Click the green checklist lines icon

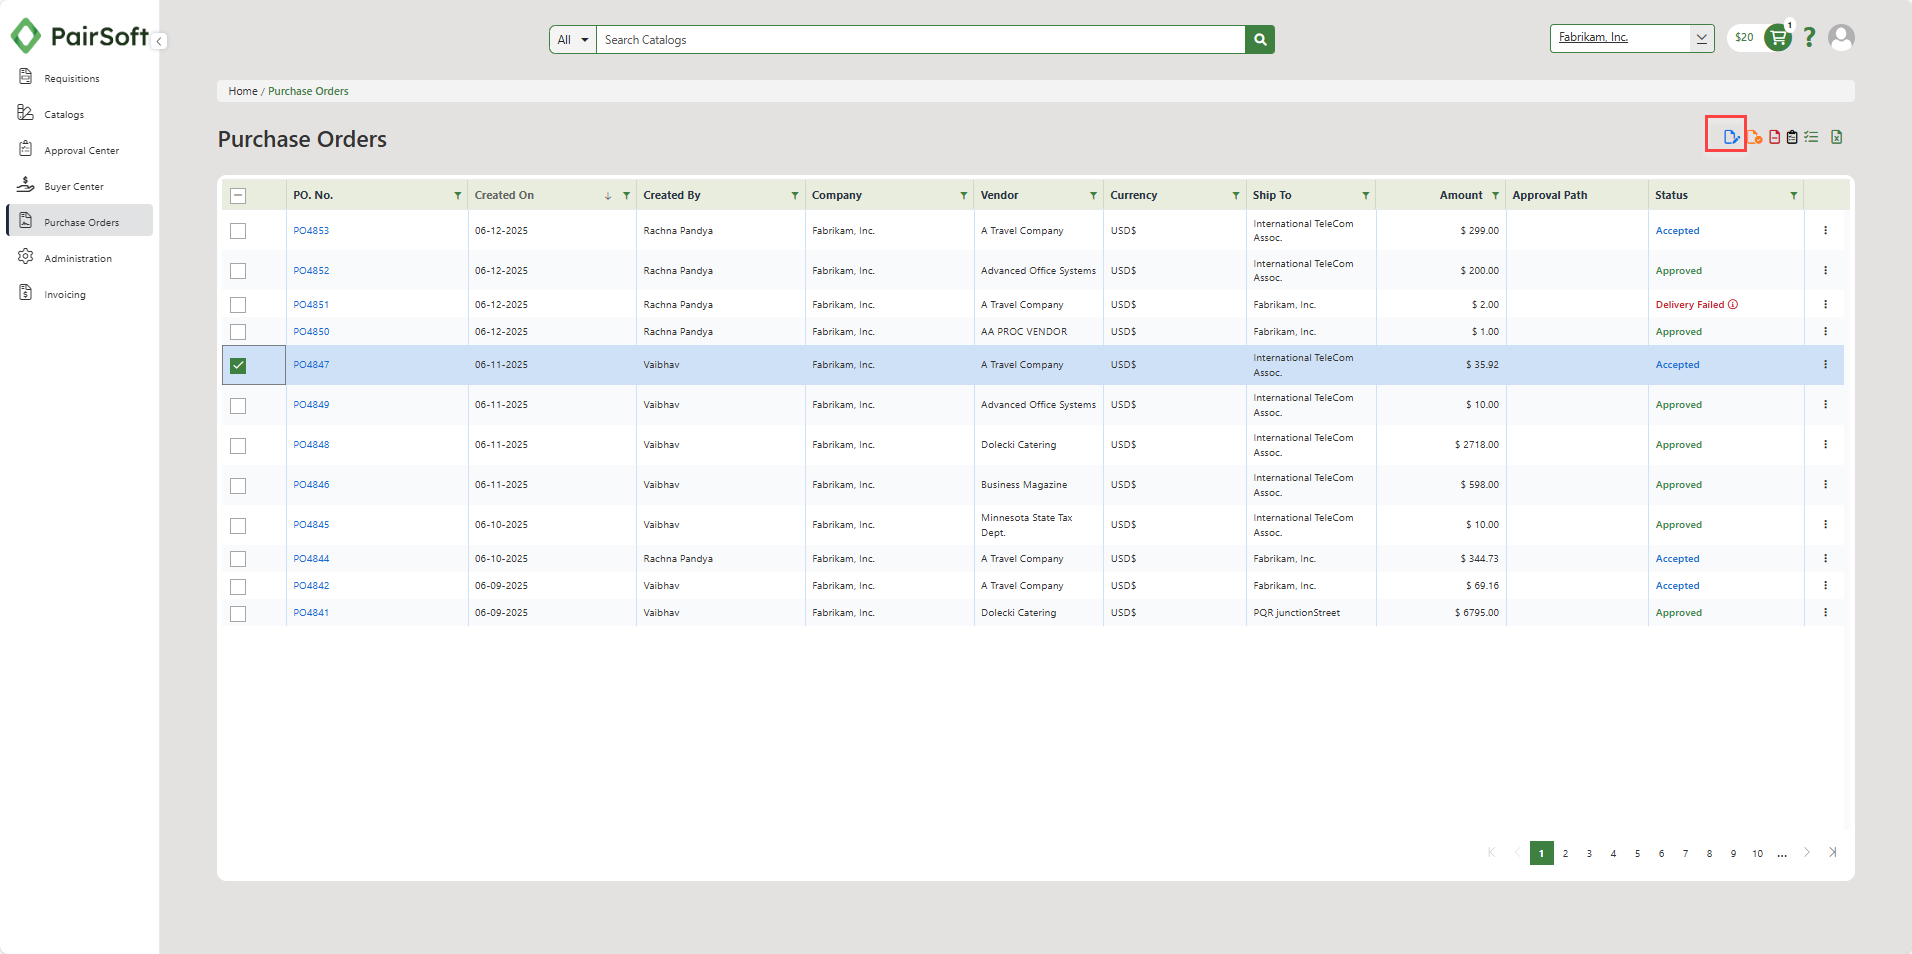pyautogui.click(x=1811, y=137)
